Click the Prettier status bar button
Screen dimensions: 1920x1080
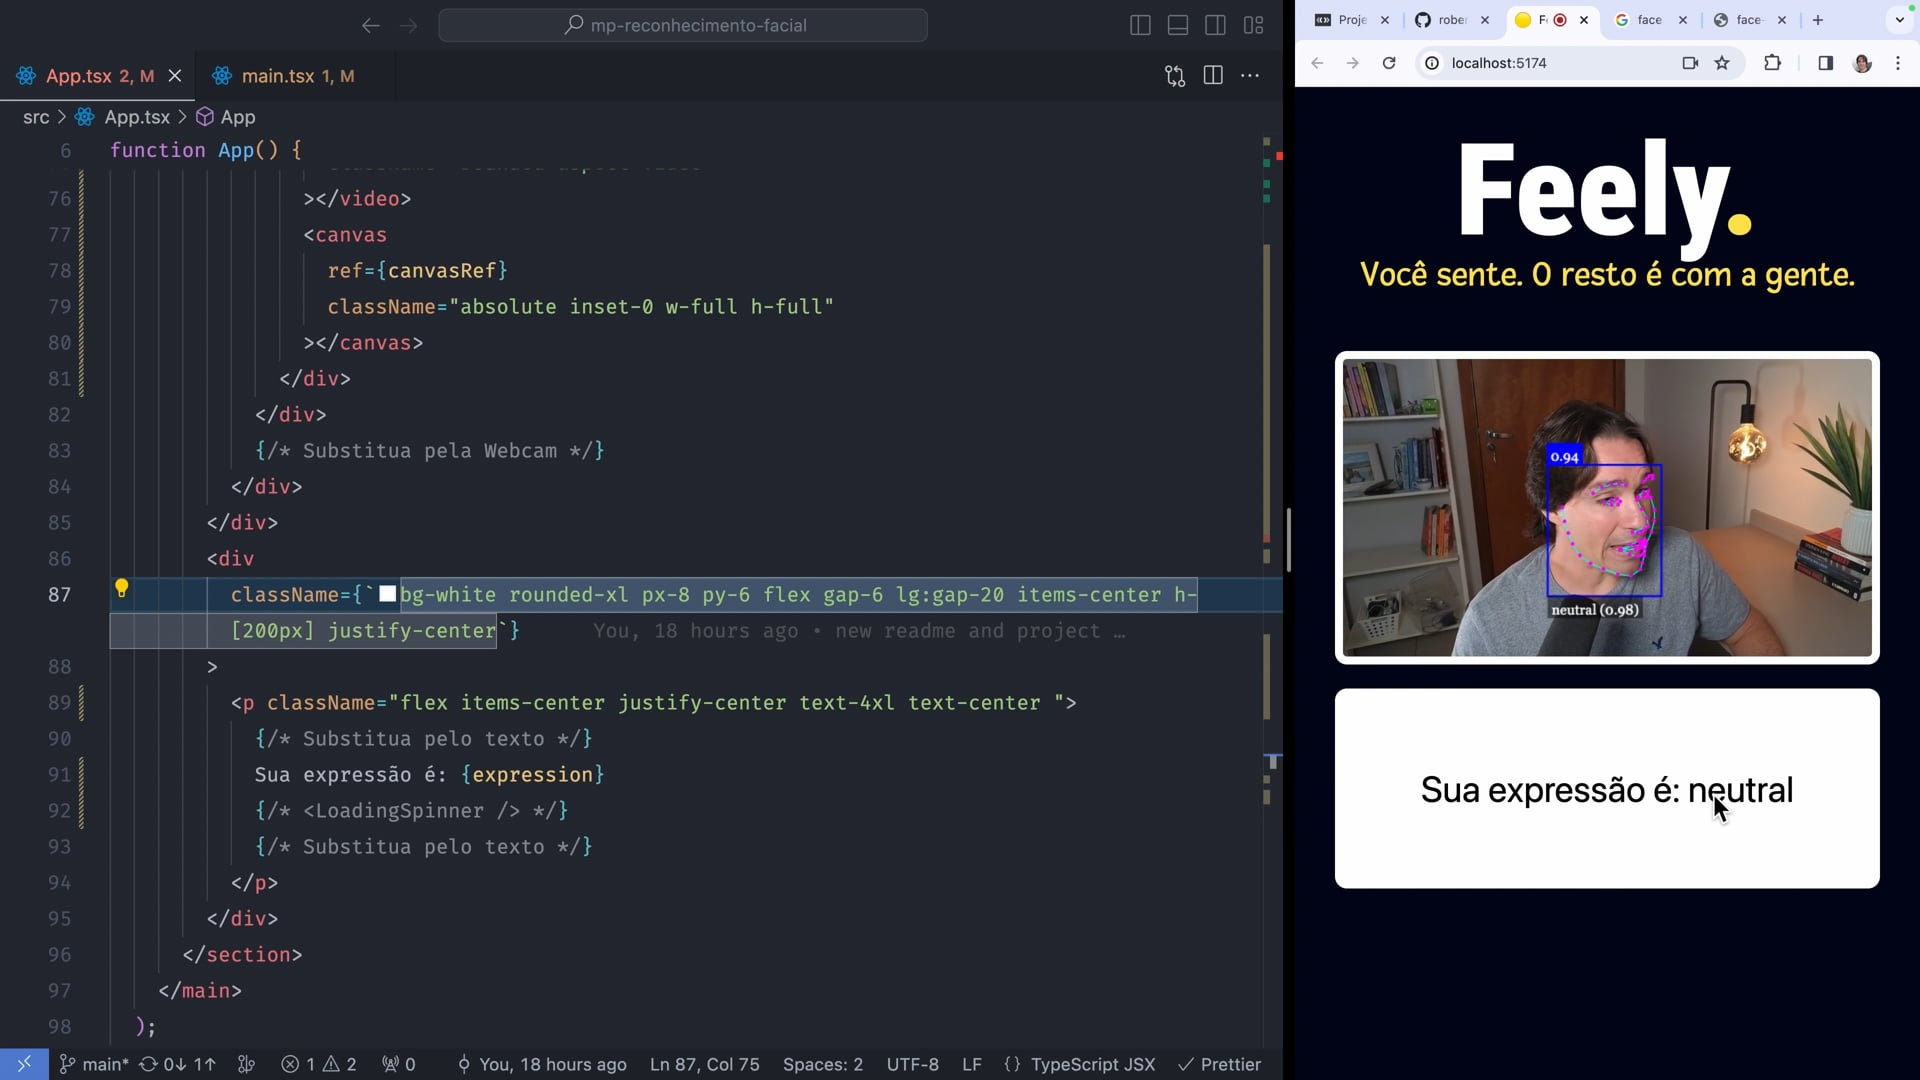tap(1219, 1064)
